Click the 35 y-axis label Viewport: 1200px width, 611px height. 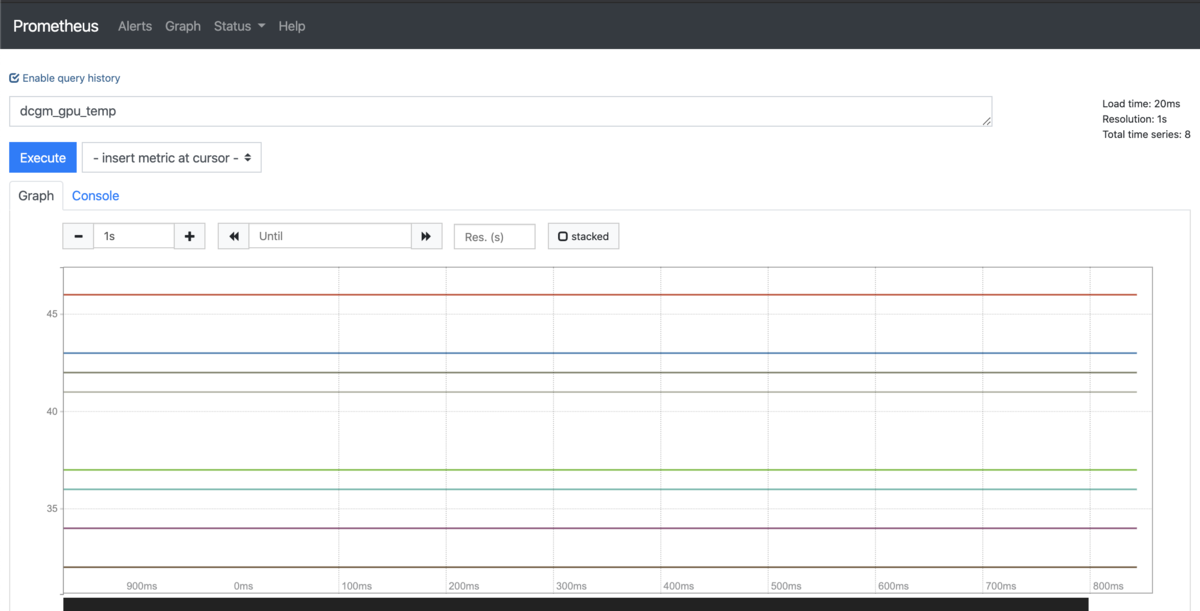[x=52, y=509]
